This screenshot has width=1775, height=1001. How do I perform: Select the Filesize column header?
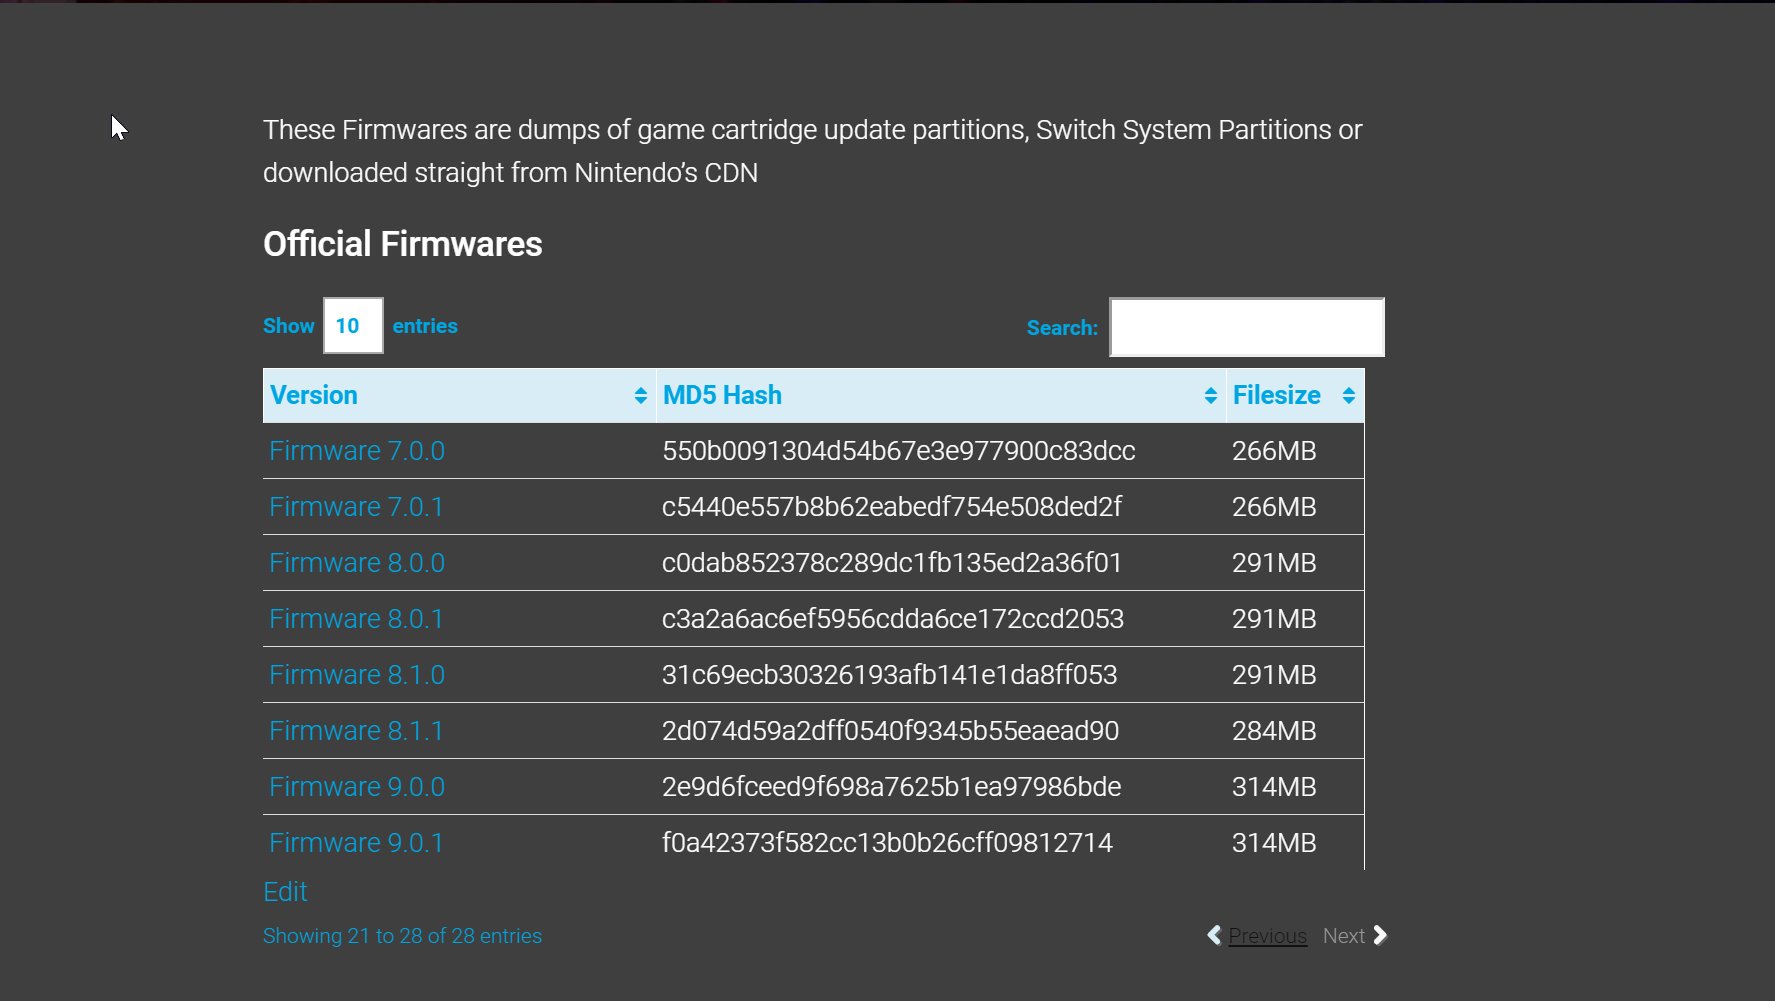point(1277,395)
